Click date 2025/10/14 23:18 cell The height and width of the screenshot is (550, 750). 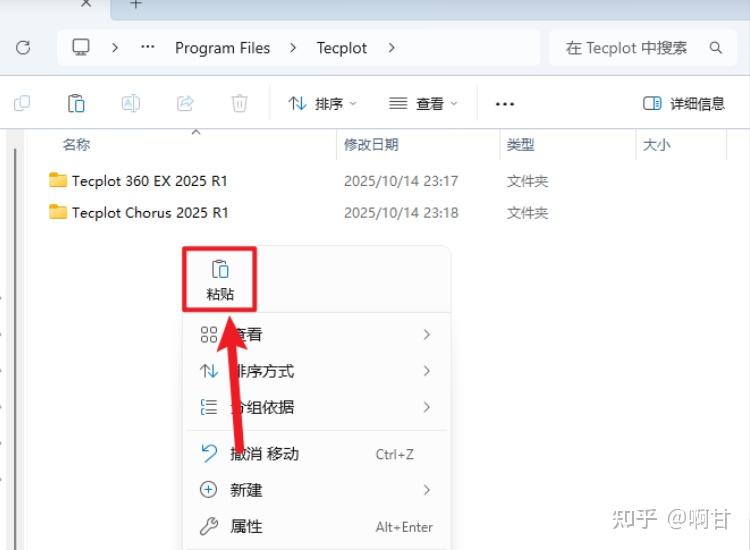(401, 212)
